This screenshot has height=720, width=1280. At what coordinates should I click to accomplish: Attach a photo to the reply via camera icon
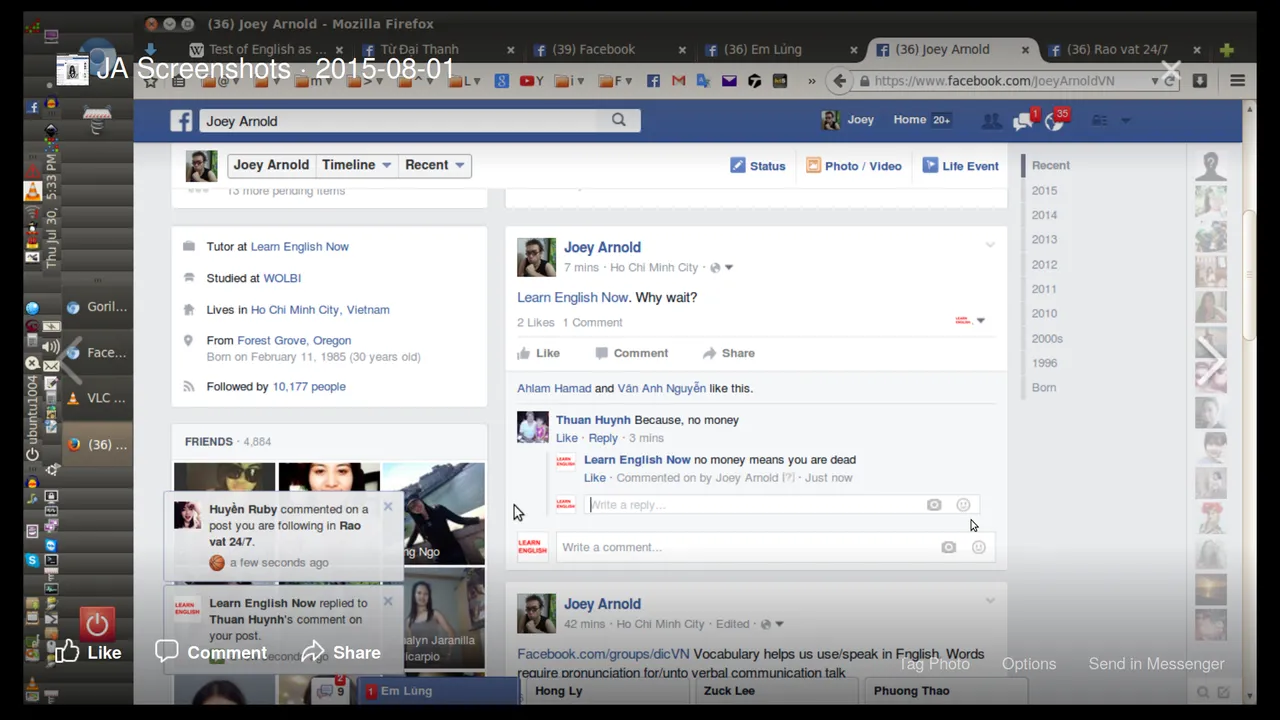coord(934,505)
